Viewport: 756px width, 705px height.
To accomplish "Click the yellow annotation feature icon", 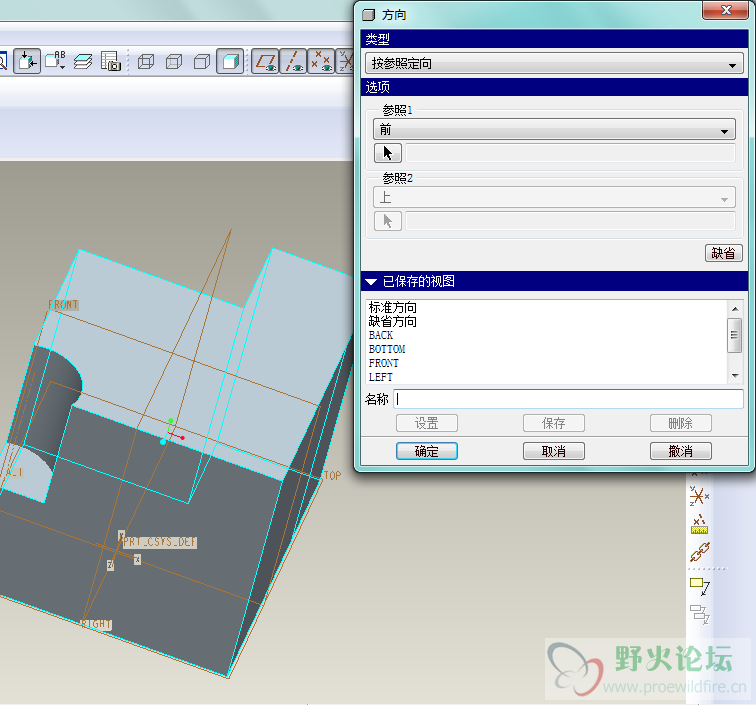I will tap(699, 586).
